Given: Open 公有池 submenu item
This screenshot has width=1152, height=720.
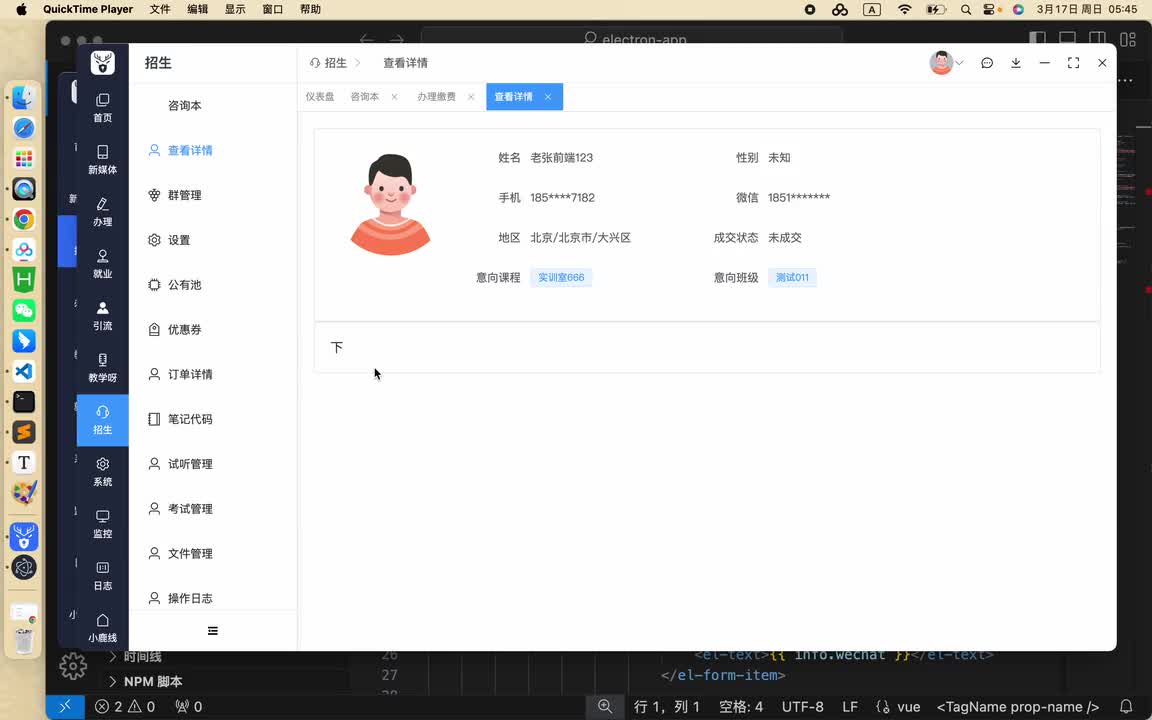Looking at the screenshot, I should coord(184,285).
